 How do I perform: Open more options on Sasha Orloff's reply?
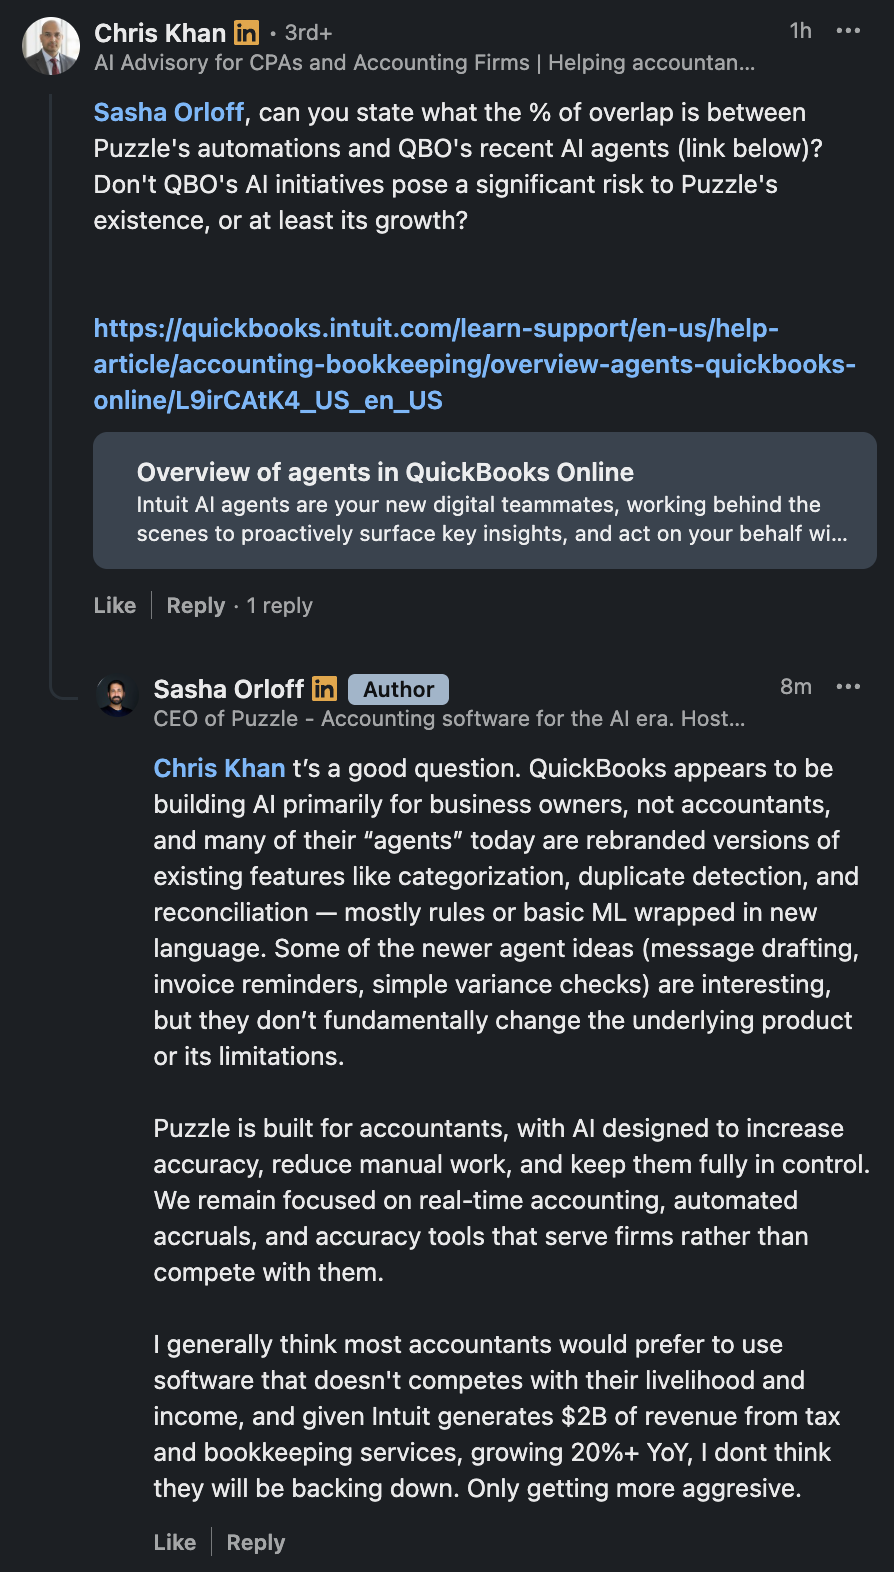[848, 687]
